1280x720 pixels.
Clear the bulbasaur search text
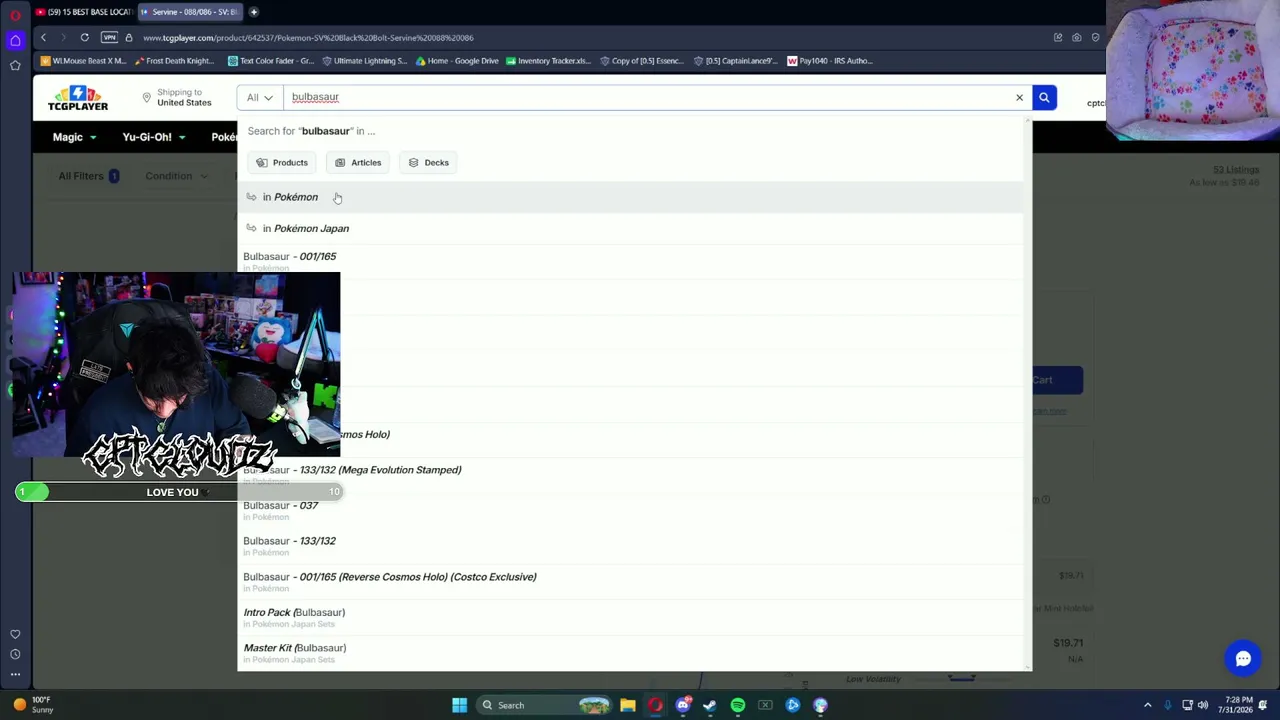[x=1019, y=97]
